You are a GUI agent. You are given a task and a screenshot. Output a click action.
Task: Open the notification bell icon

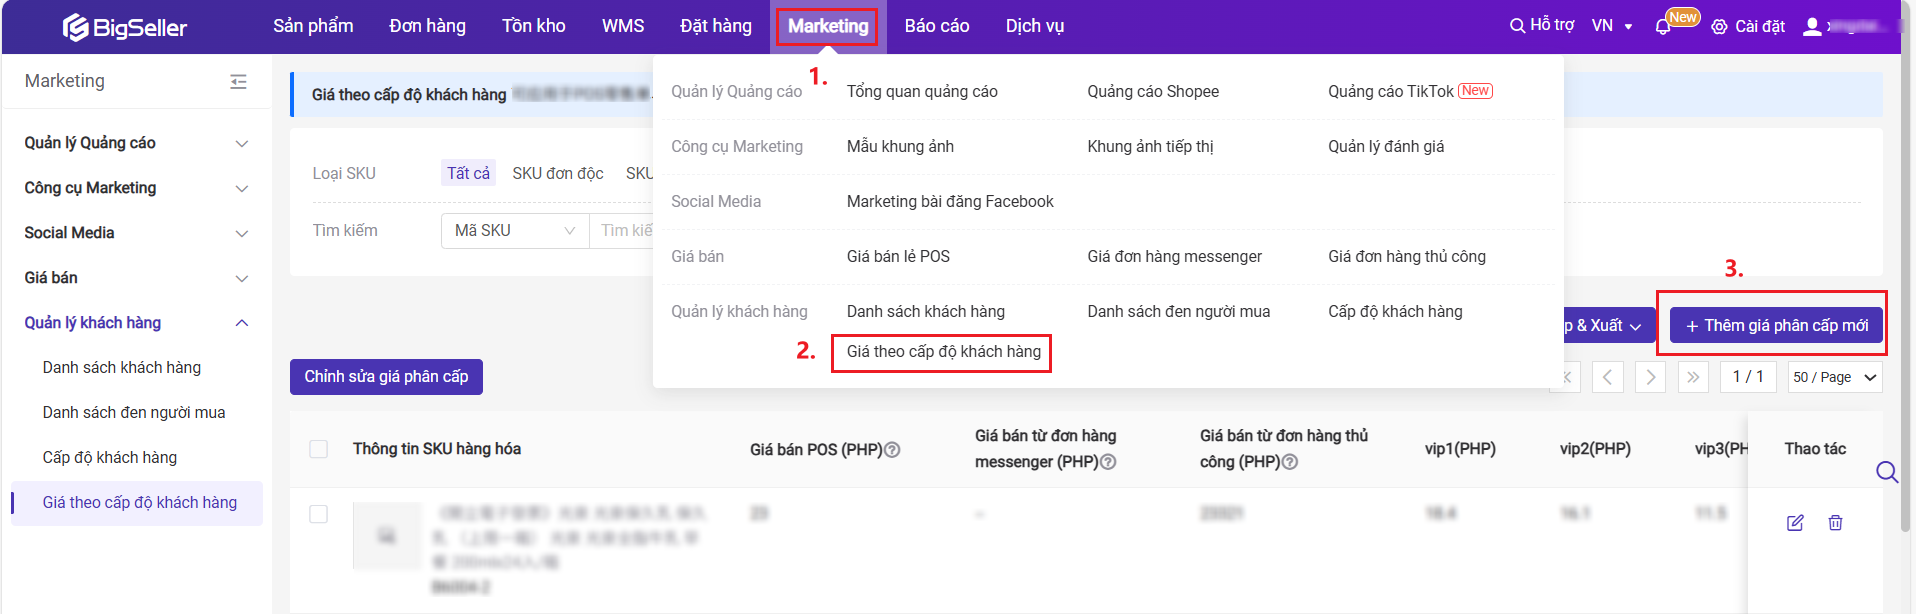pyautogui.click(x=1663, y=27)
